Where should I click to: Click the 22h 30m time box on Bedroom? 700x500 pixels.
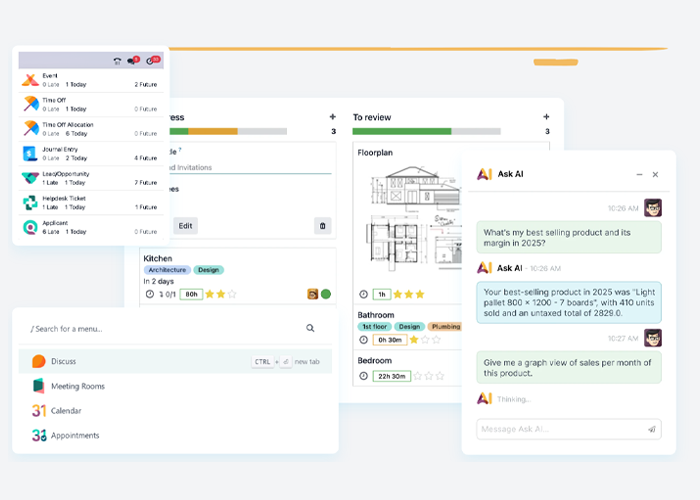tap(392, 376)
